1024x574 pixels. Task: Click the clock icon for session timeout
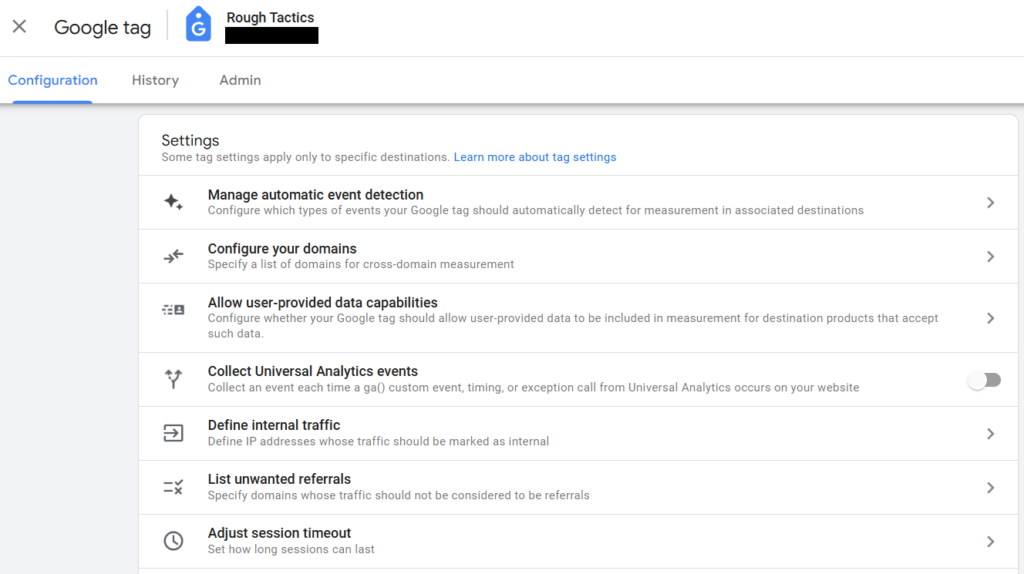click(x=173, y=541)
